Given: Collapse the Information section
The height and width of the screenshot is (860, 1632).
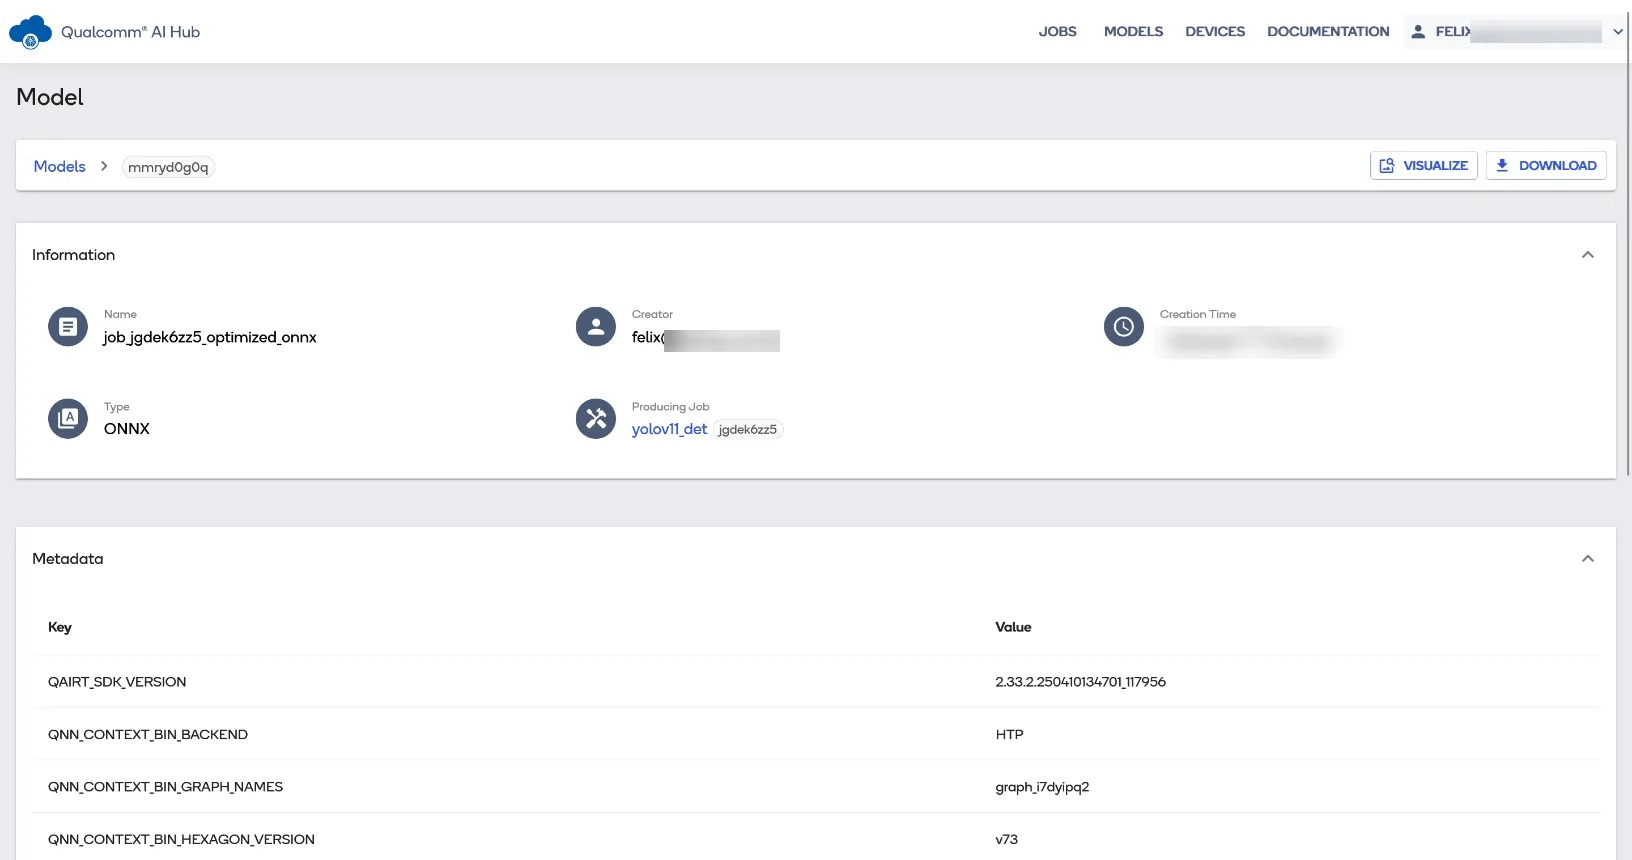Looking at the screenshot, I should 1588,255.
